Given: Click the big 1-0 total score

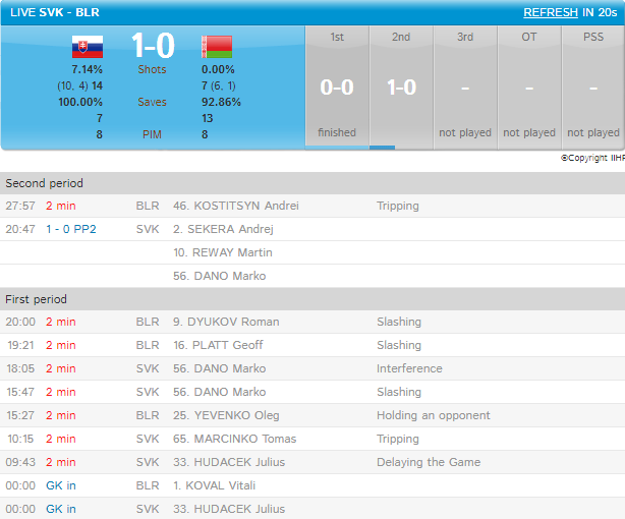Looking at the screenshot, I should (153, 45).
